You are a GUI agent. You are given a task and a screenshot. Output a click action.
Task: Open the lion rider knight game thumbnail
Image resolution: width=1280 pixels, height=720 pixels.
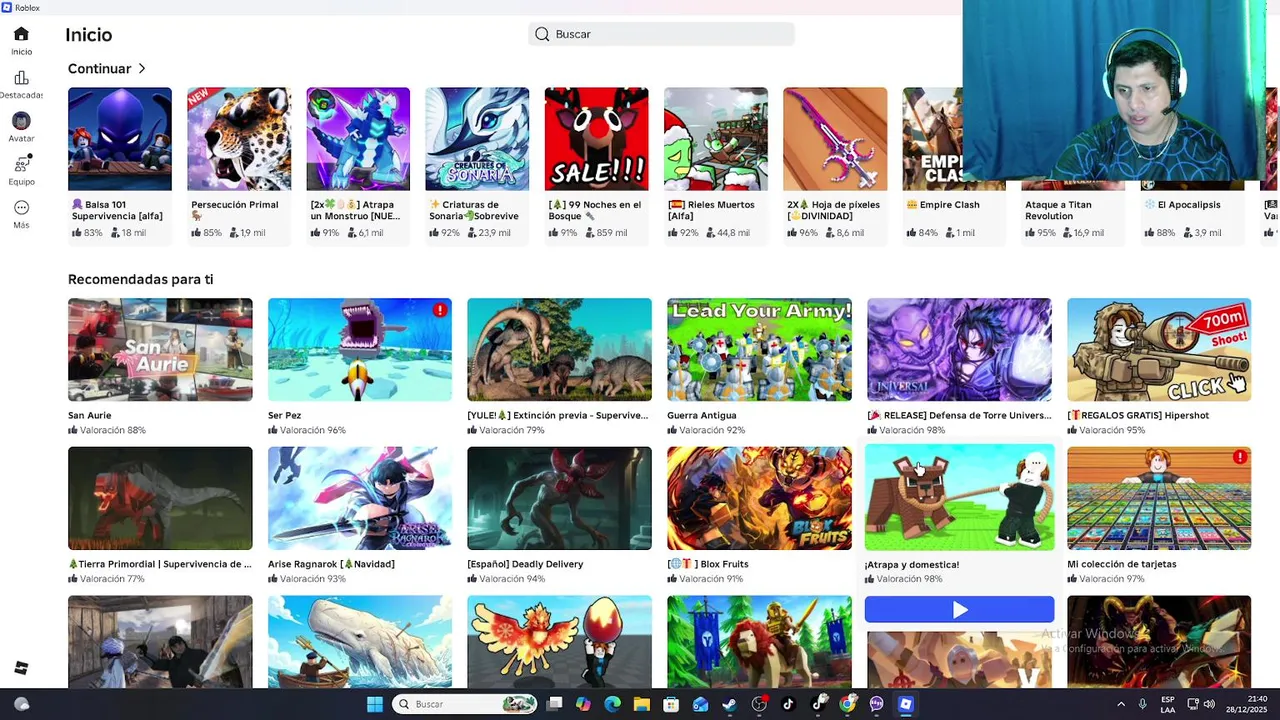(759, 642)
